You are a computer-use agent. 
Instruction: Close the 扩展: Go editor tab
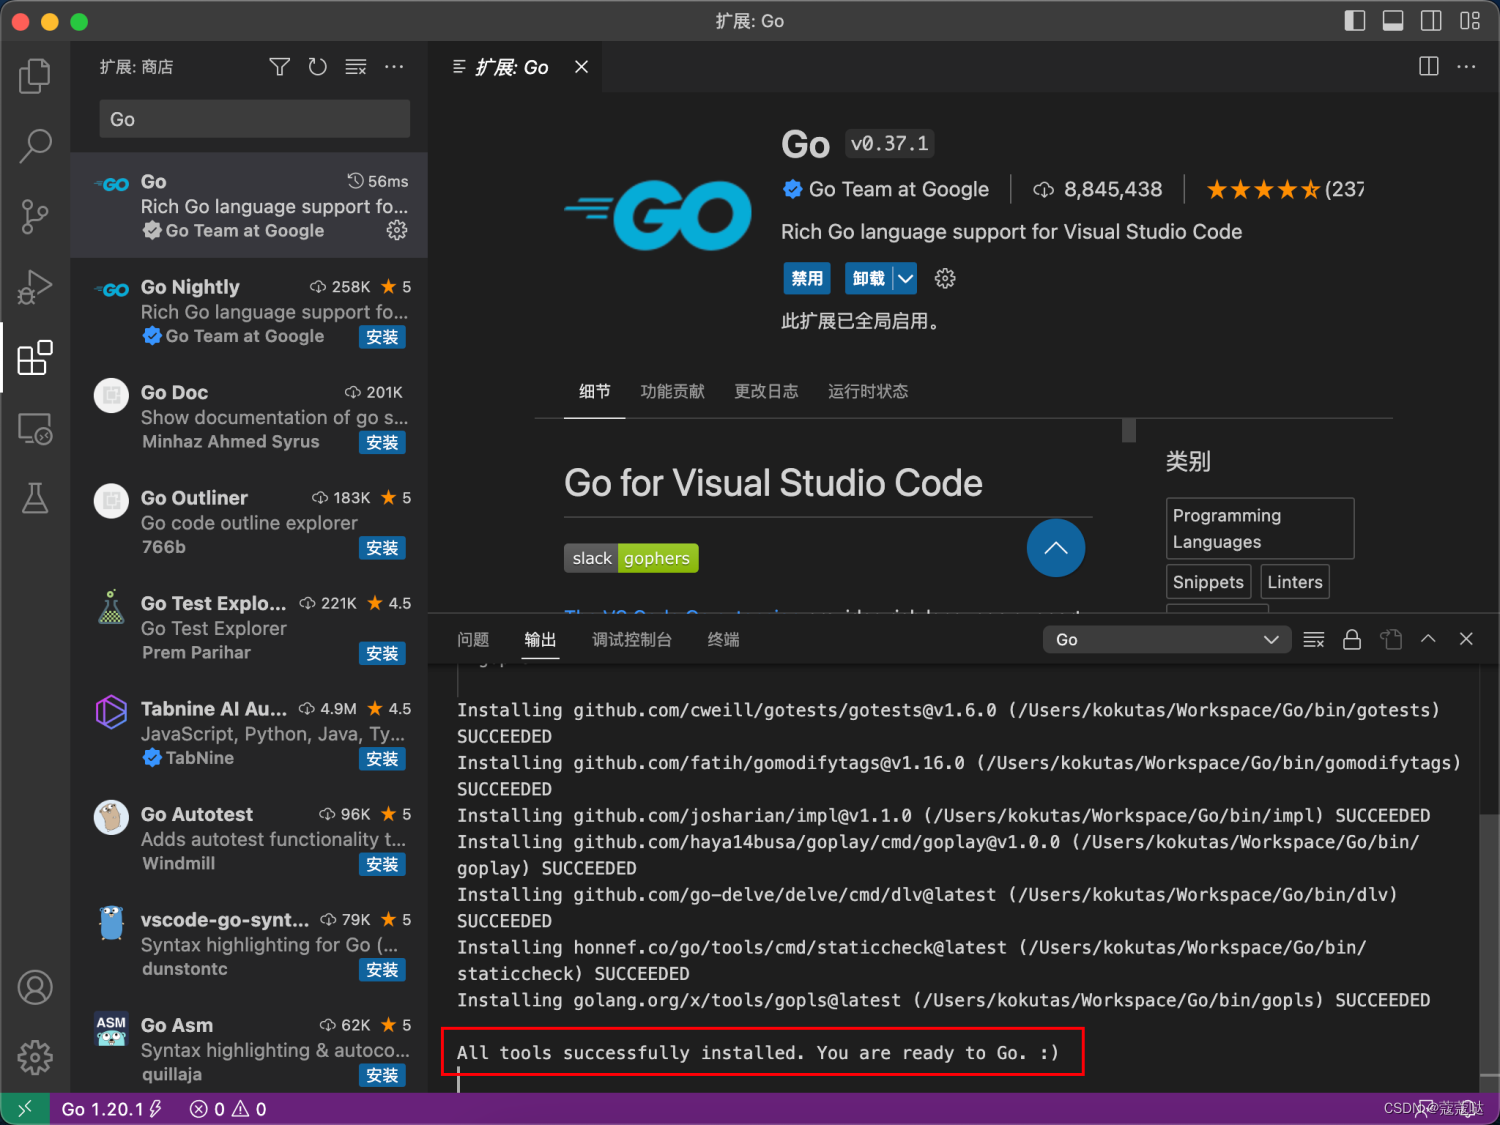582,67
